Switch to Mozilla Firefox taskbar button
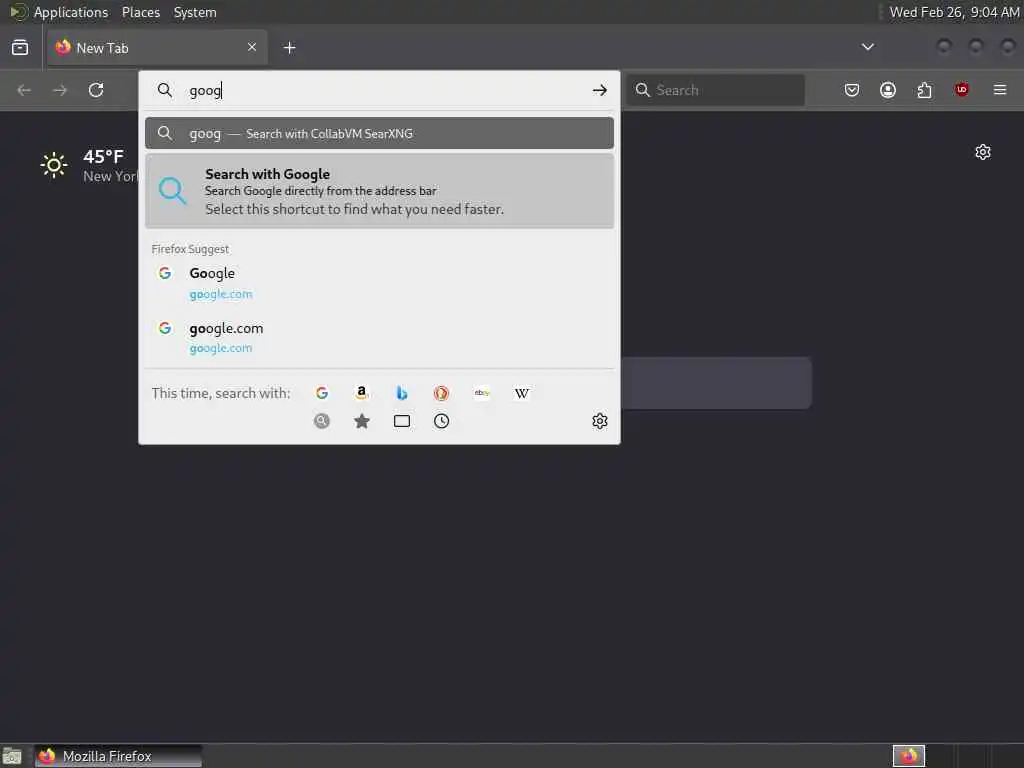Screen dimensions: 1024x768 pyautogui.click(x=118, y=756)
